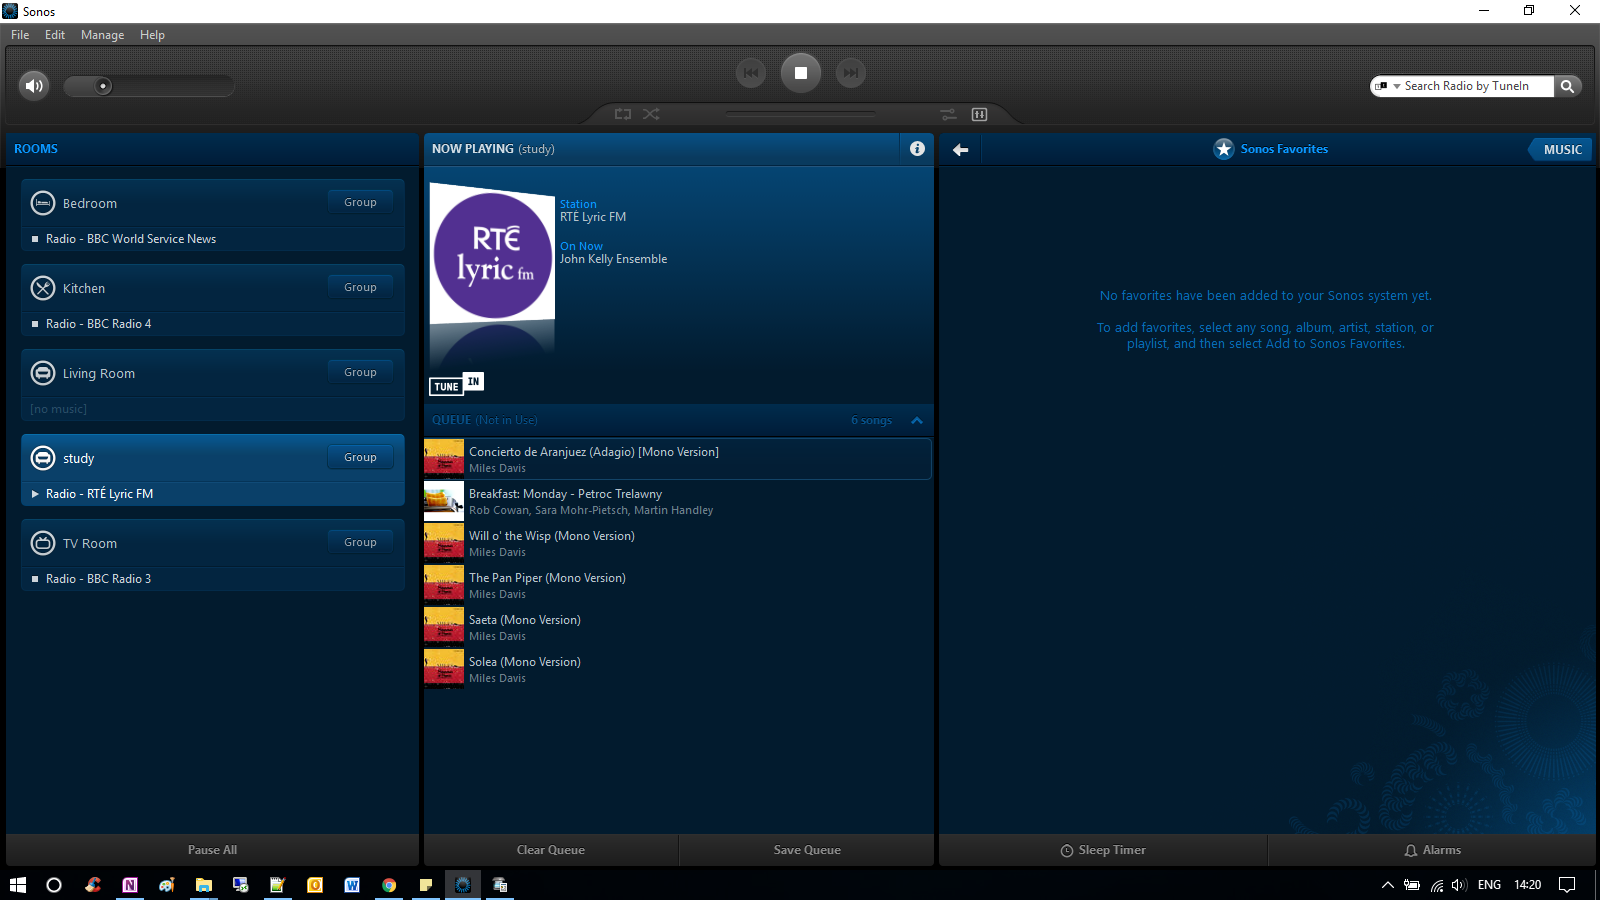Viewport: 1600px width, 900px height.
Task: Open File Explorer from the taskbar
Action: pos(203,885)
